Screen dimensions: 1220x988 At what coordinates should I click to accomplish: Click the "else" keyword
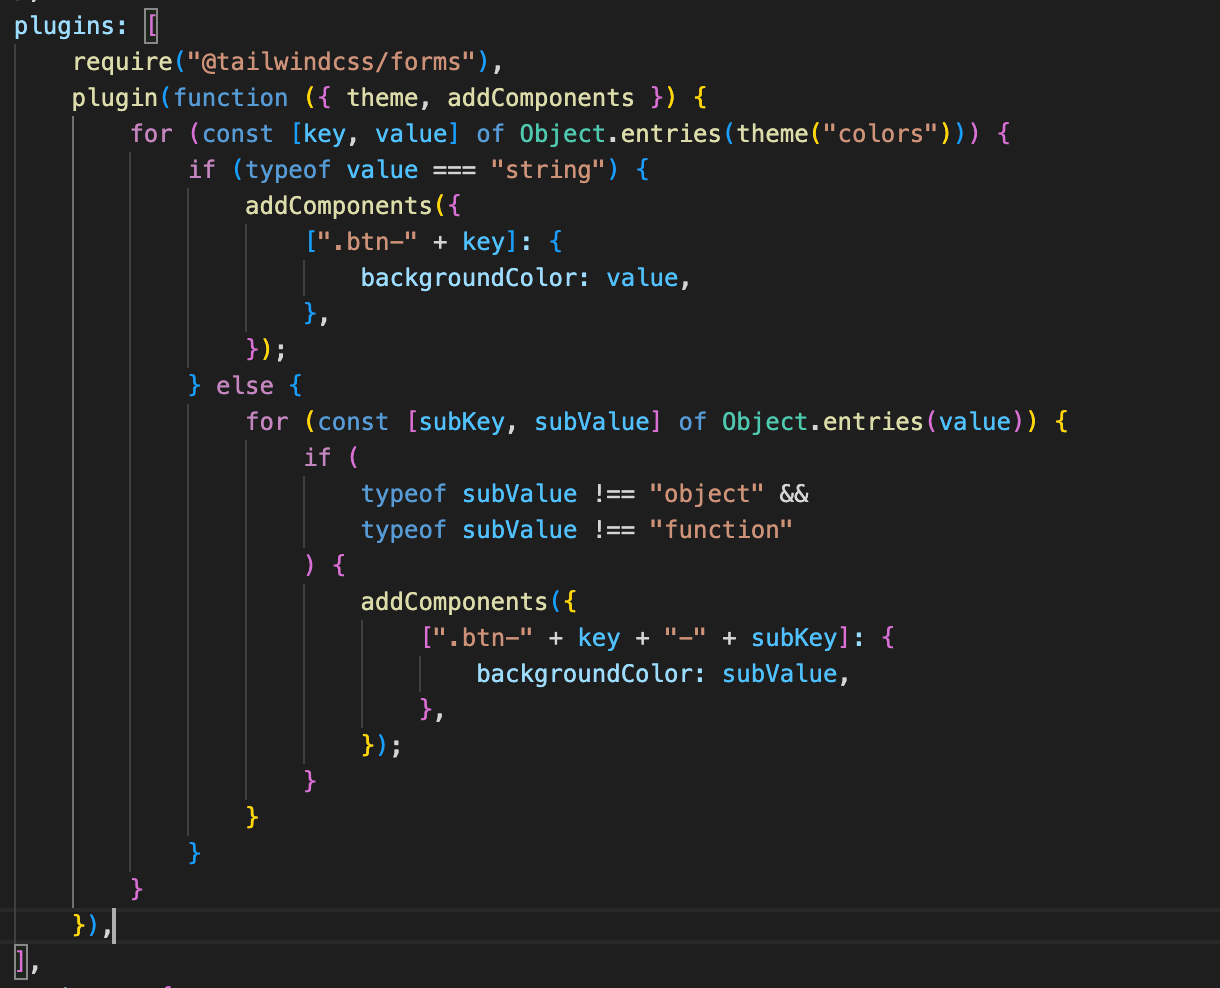click(244, 386)
